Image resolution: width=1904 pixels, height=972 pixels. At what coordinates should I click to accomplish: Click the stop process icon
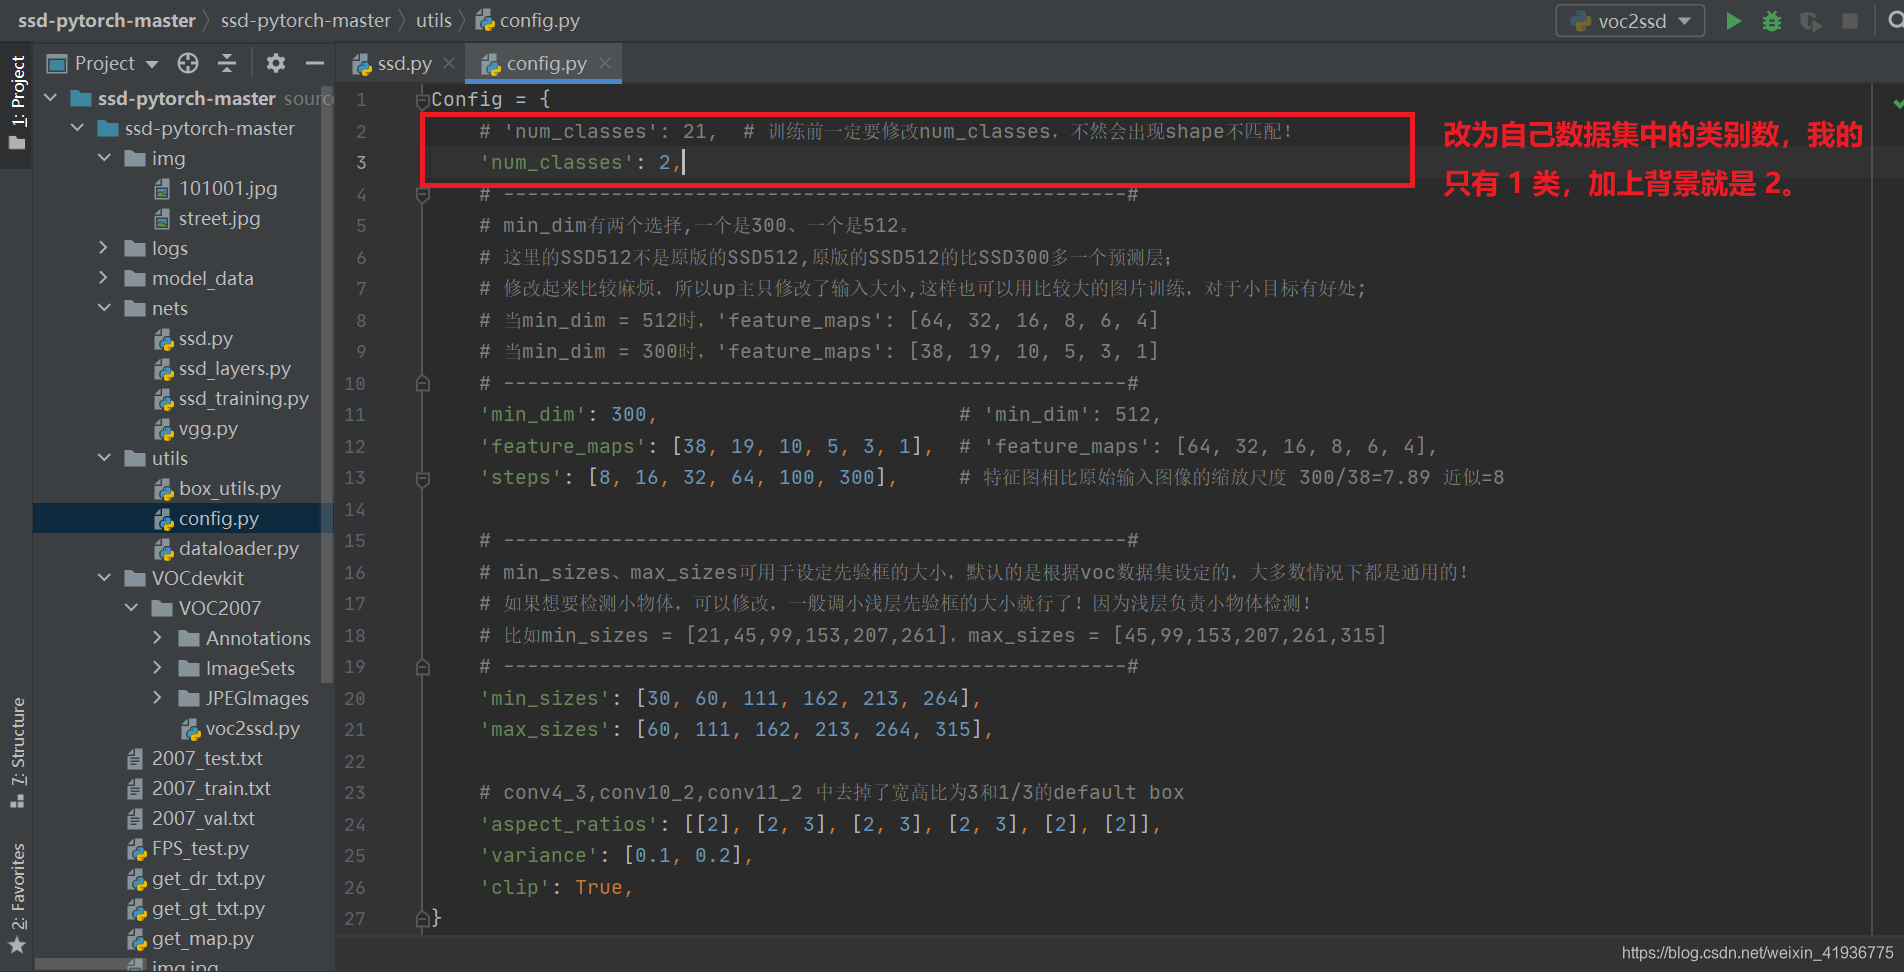click(x=1850, y=21)
